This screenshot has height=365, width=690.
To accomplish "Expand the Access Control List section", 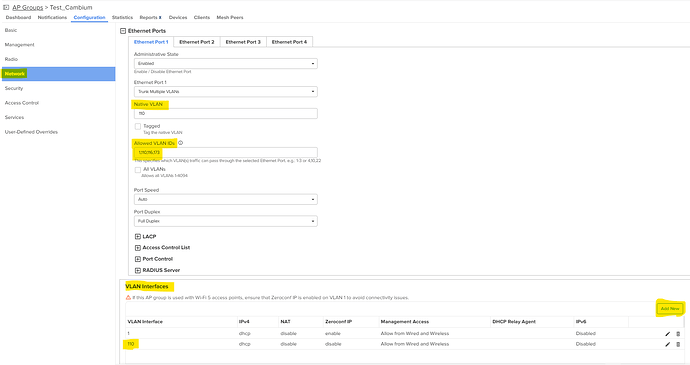I will 138,248.
